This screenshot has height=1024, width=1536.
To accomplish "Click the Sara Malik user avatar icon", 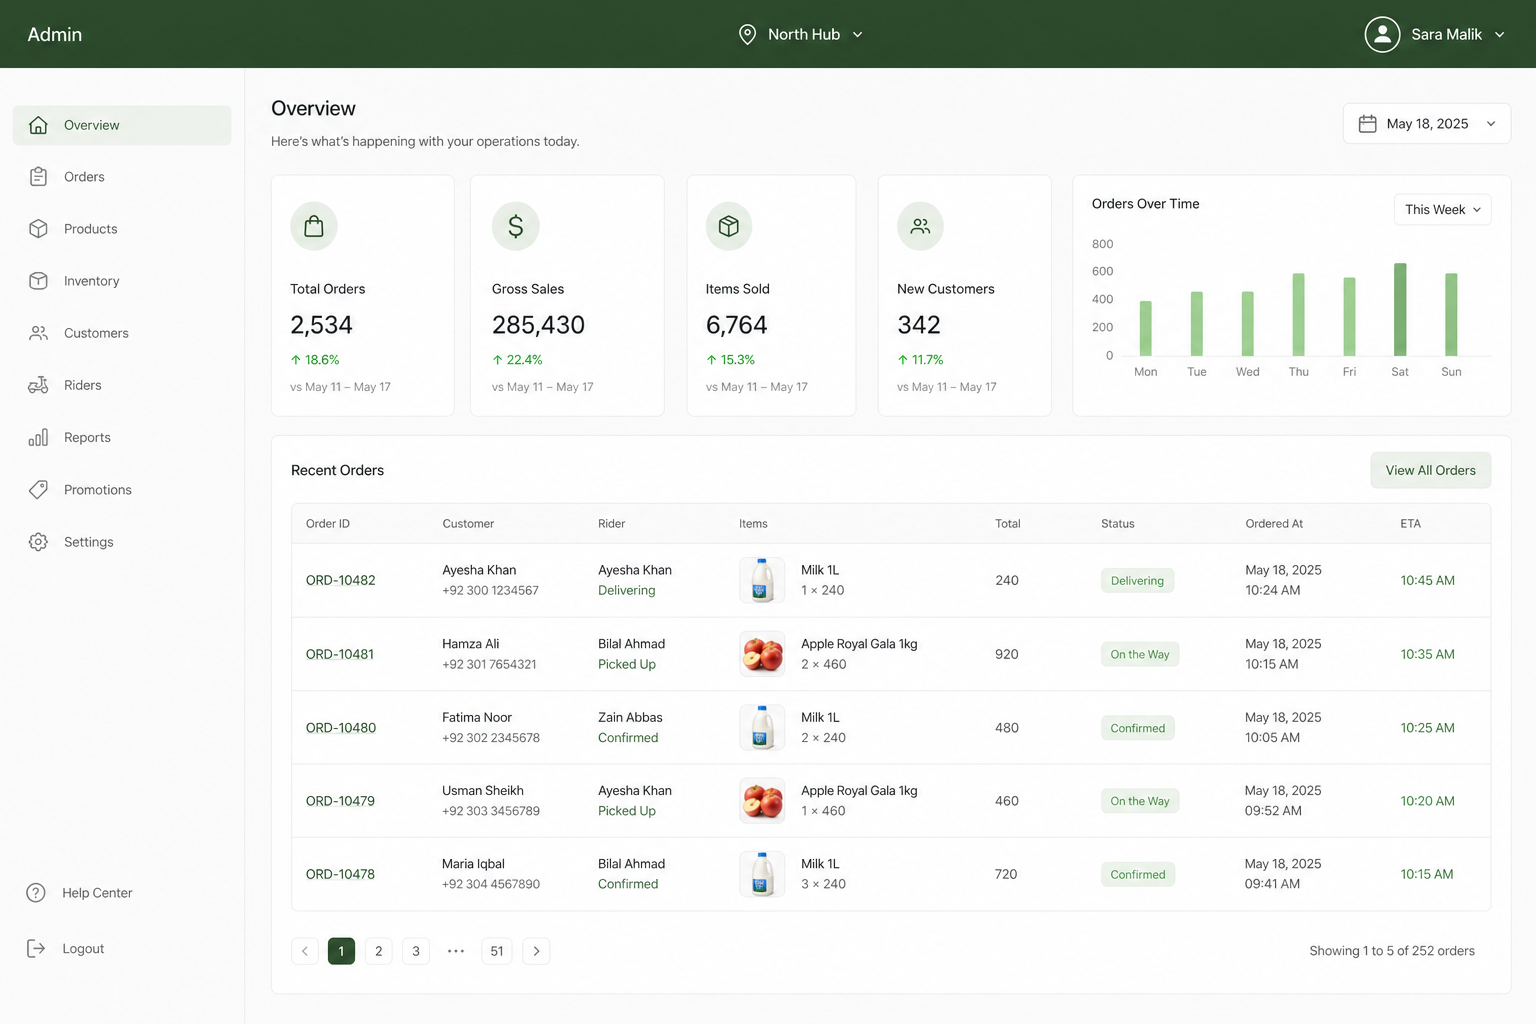I will coord(1382,34).
